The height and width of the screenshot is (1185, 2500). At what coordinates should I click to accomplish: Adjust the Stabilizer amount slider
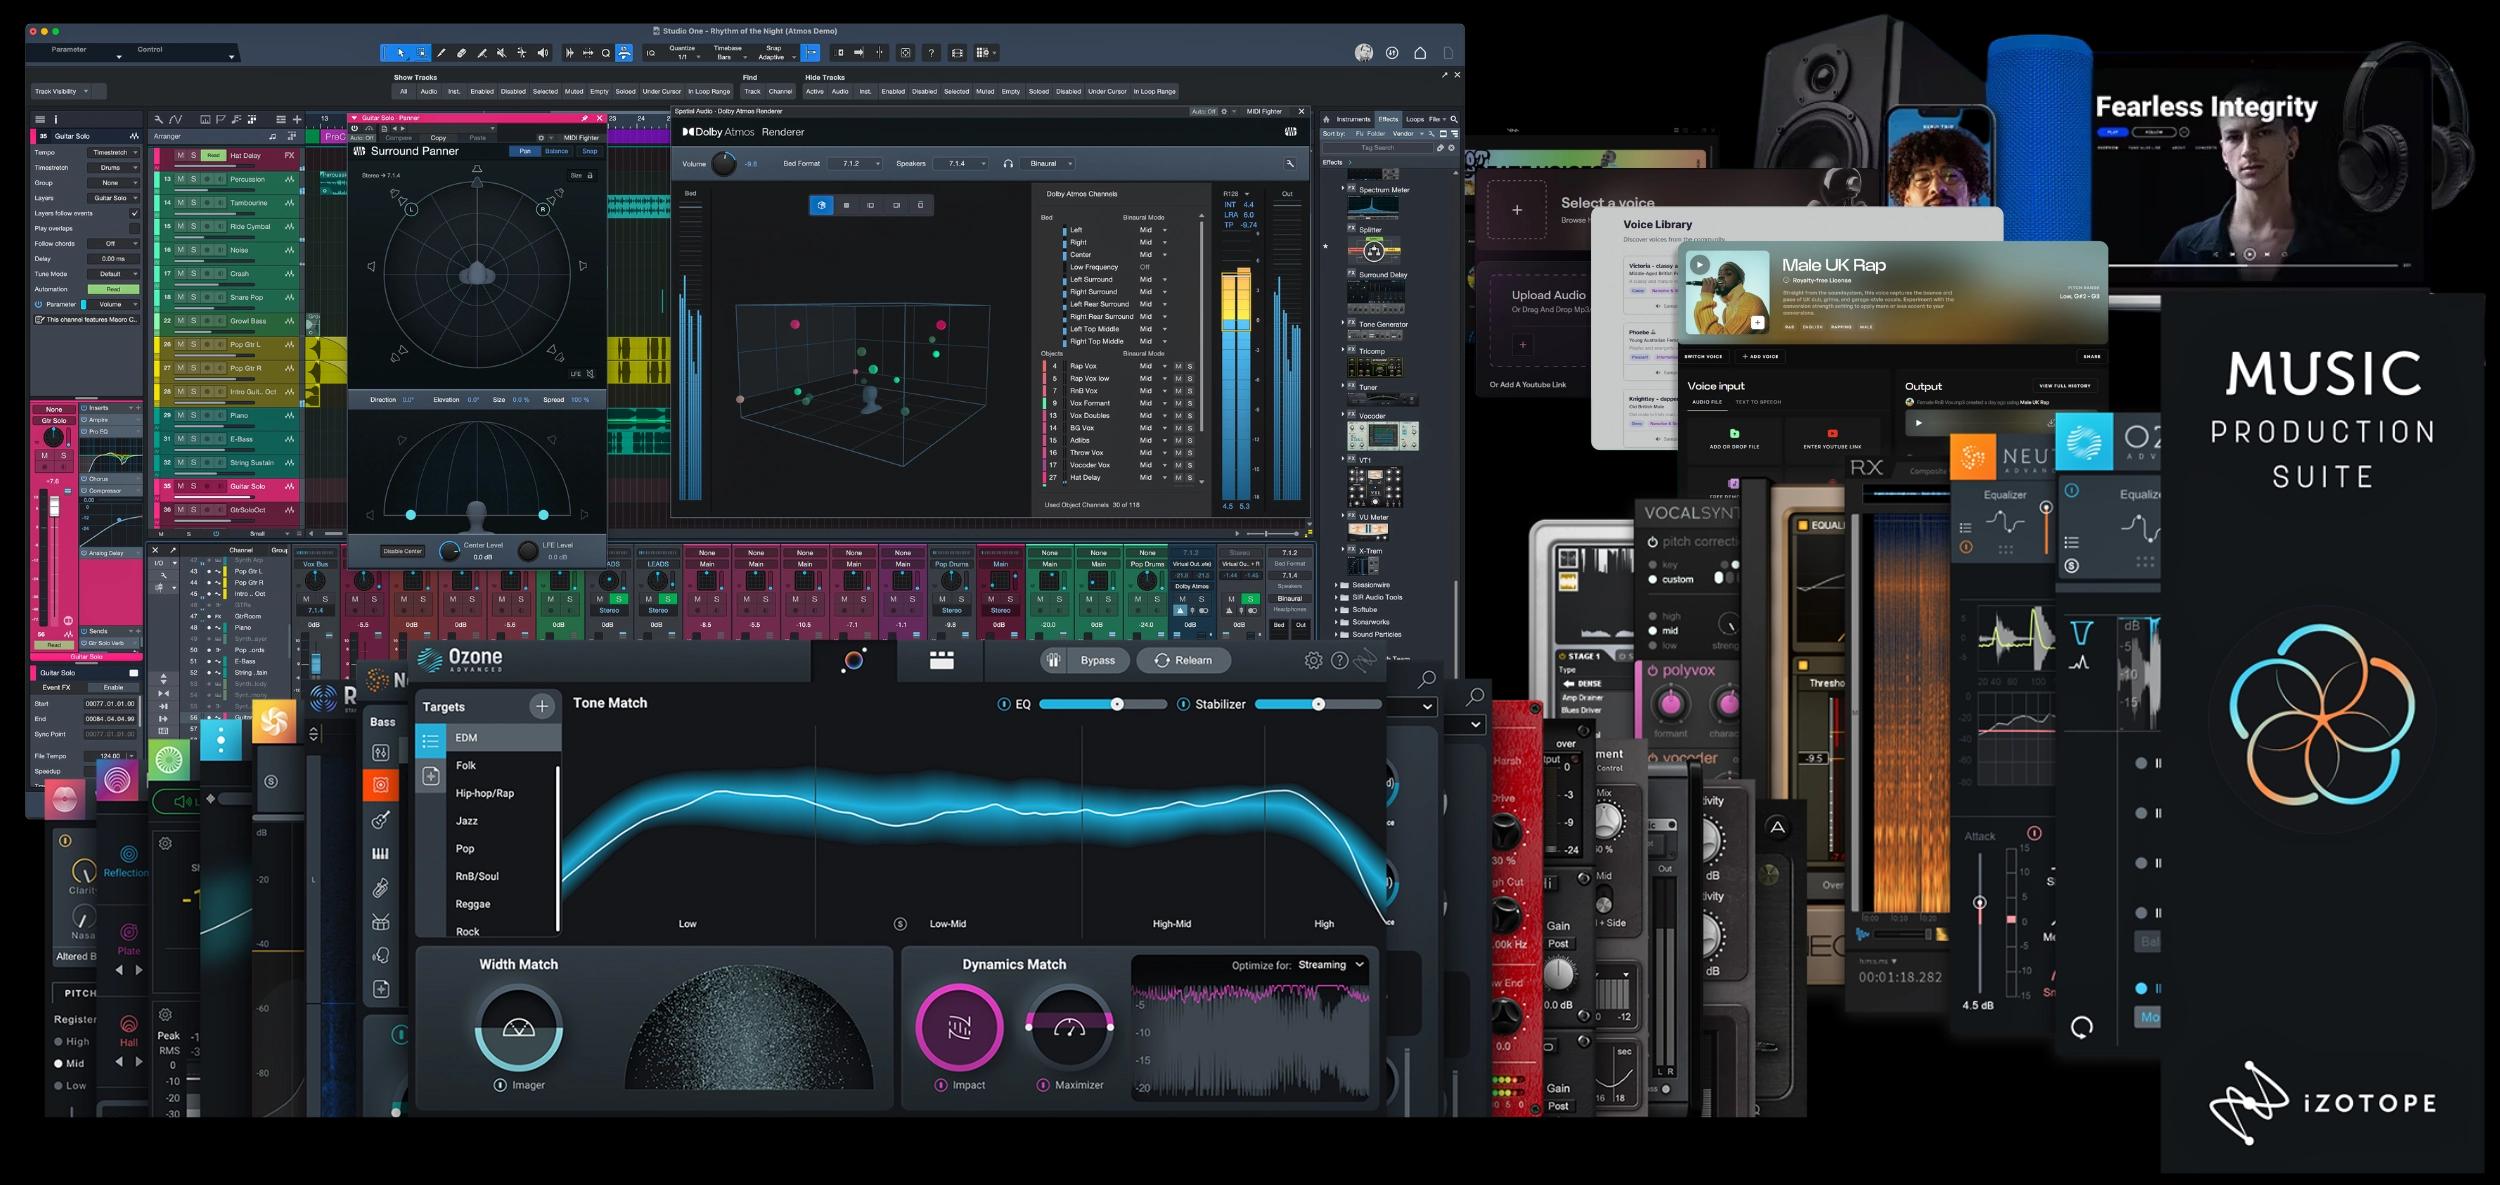point(1318,704)
